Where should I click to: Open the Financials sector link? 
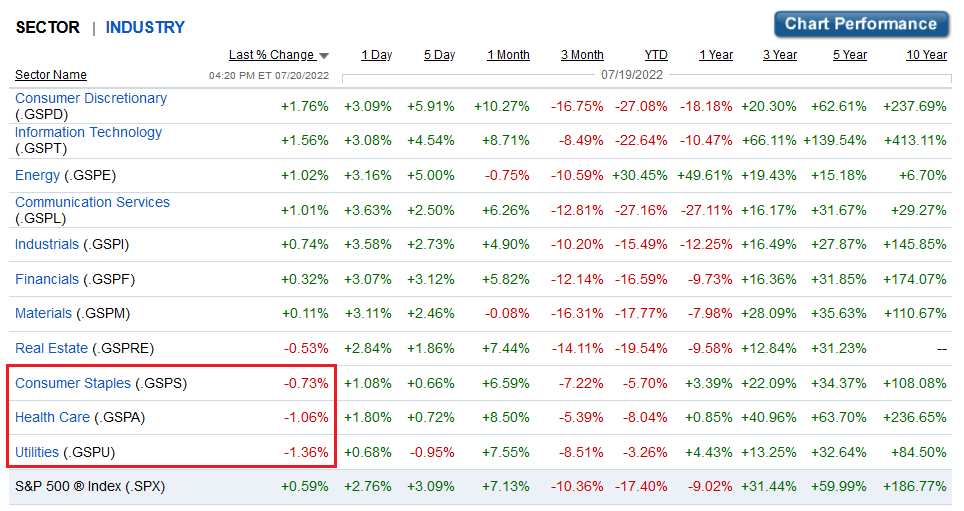pyautogui.click(x=47, y=279)
